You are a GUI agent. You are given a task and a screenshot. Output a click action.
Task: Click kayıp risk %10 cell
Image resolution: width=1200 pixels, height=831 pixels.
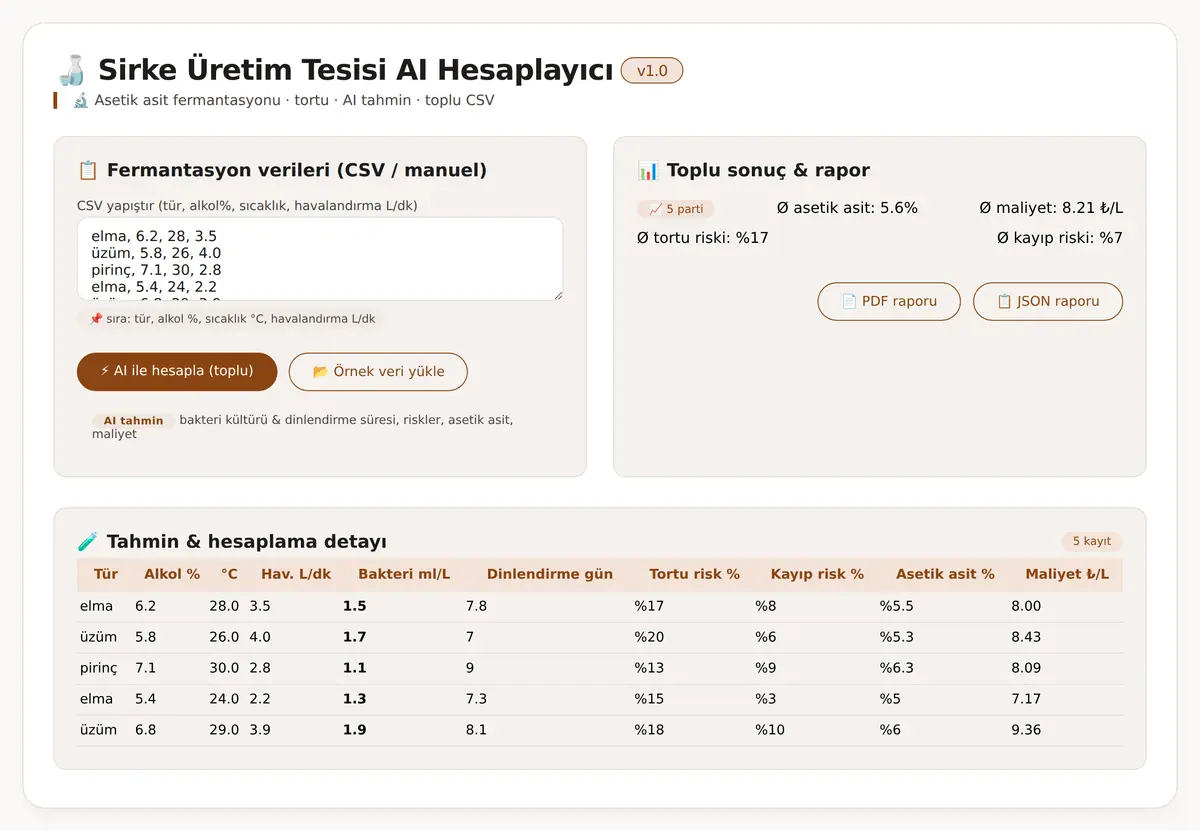coord(770,730)
